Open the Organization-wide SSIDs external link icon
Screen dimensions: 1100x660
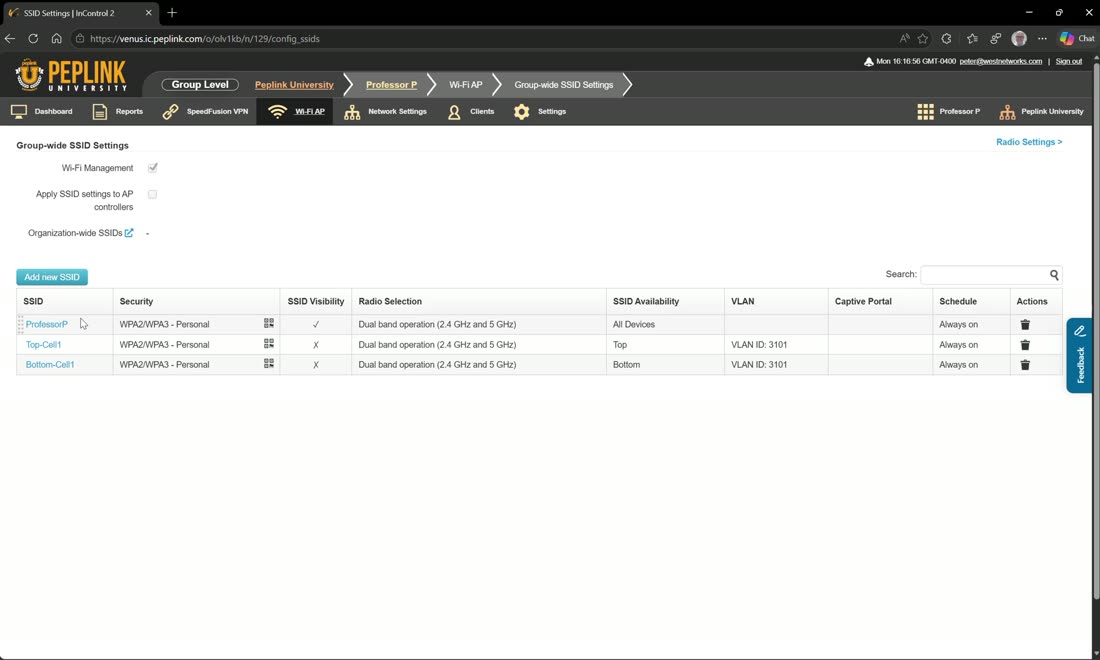pyautogui.click(x=129, y=233)
